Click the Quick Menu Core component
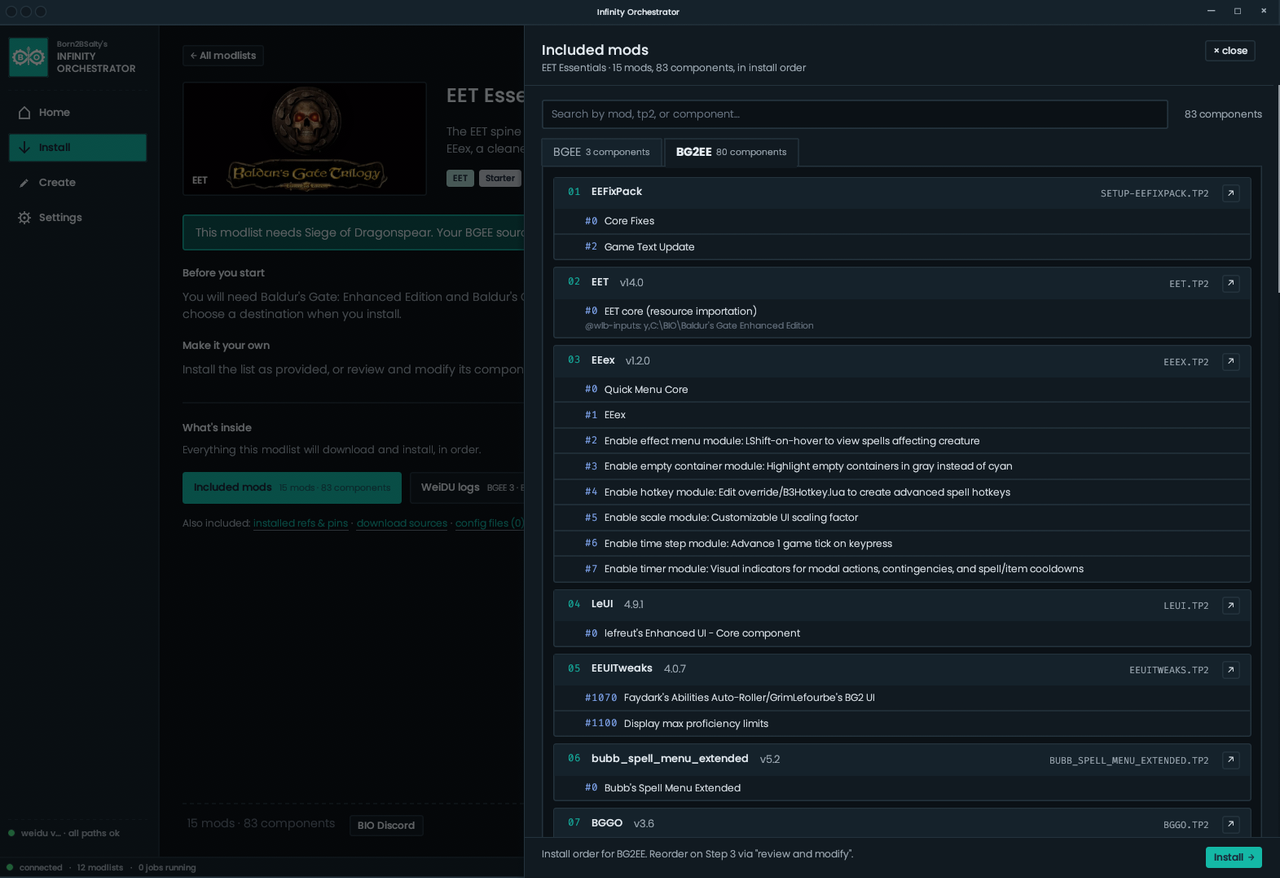Viewport: 1280px width, 878px height. tap(902, 389)
